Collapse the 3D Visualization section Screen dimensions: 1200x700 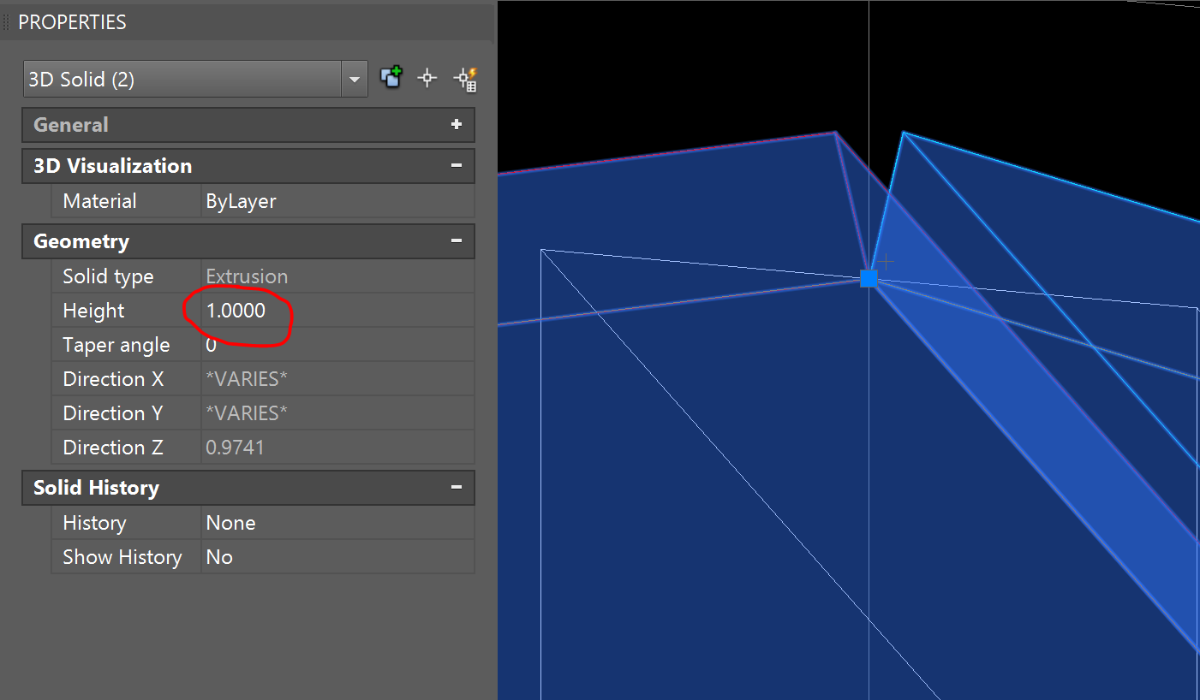456,166
